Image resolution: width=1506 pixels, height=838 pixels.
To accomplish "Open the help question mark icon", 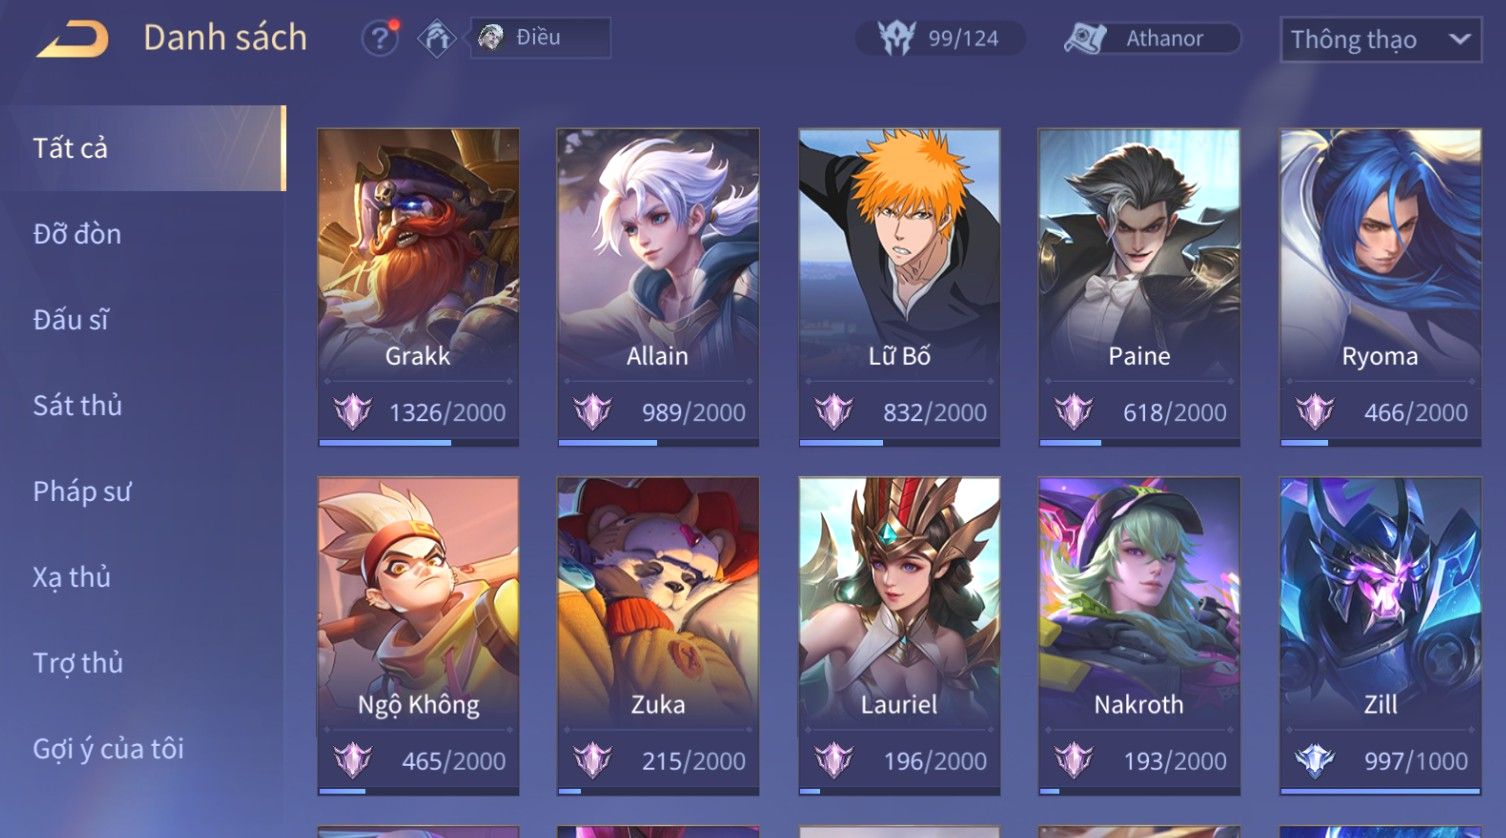I will click(379, 39).
